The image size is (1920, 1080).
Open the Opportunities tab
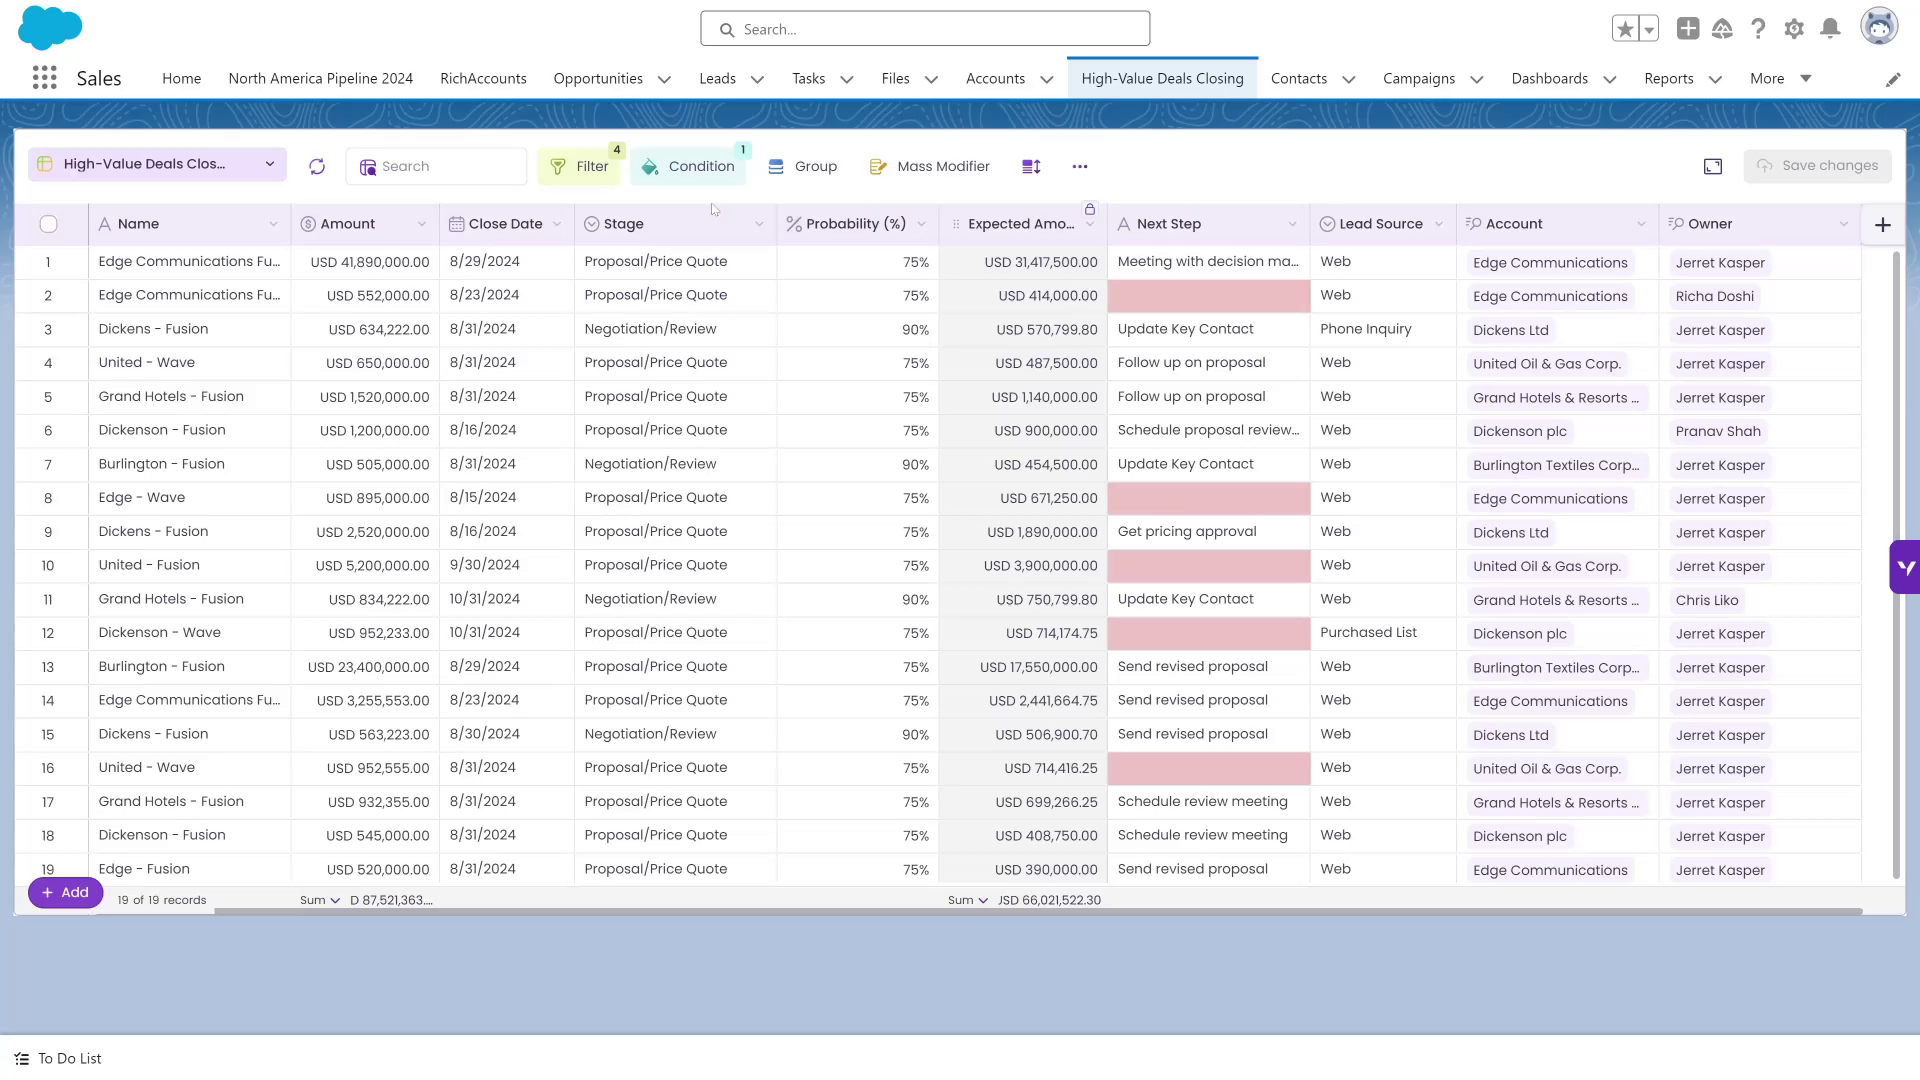point(598,78)
